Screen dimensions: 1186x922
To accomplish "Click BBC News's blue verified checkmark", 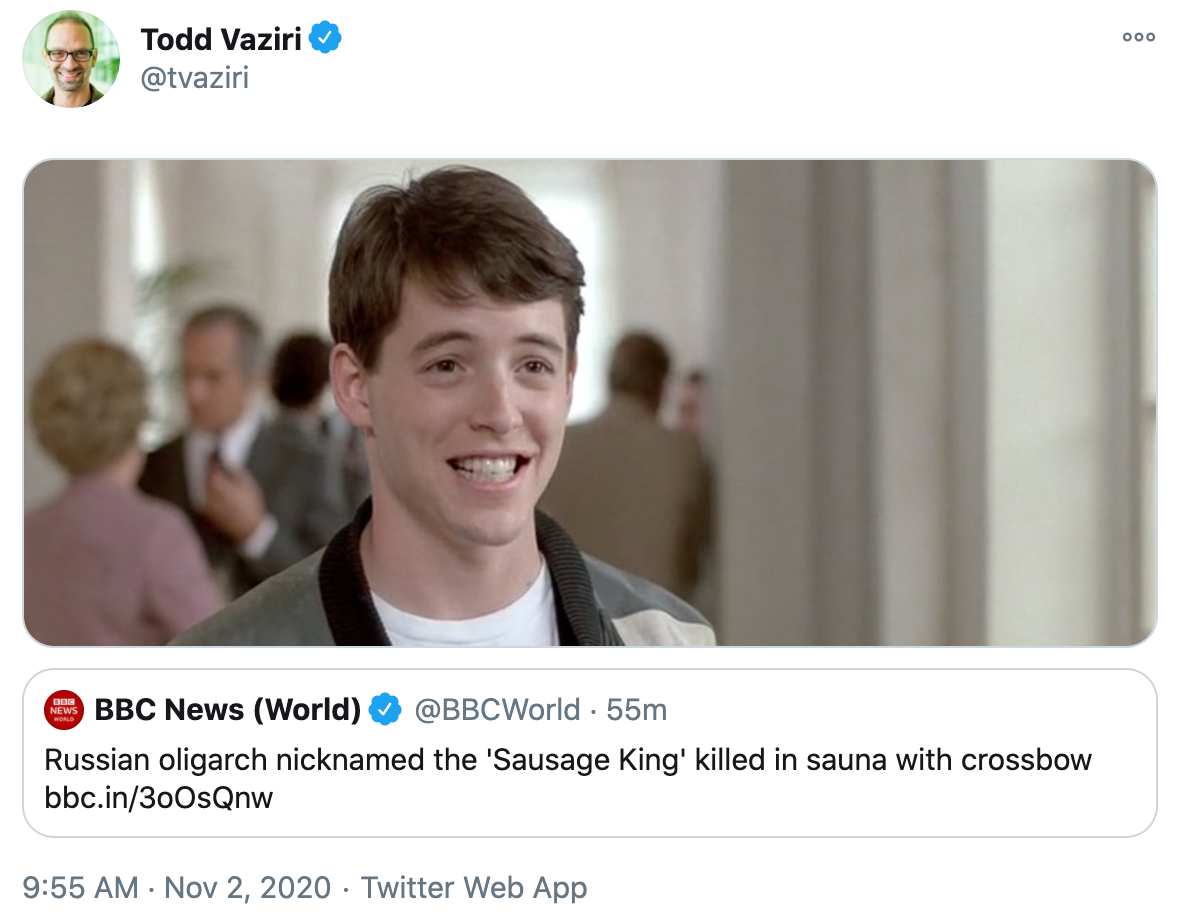I will pos(385,709).
